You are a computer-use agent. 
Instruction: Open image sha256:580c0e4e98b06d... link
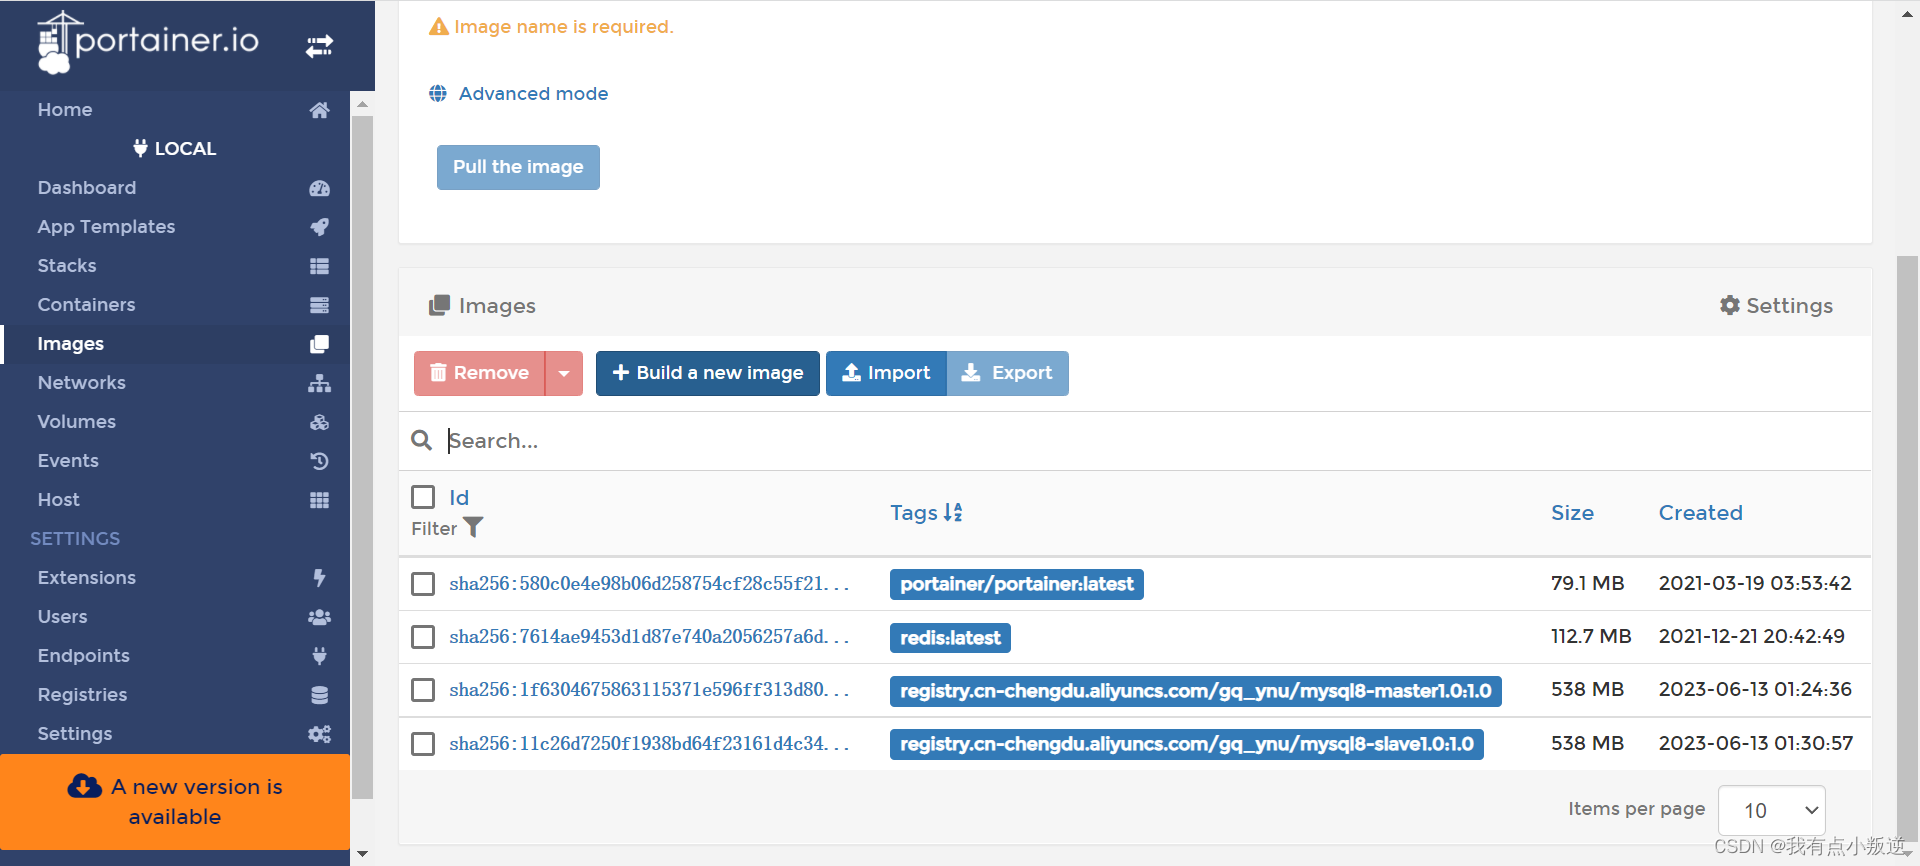(x=649, y=584)
